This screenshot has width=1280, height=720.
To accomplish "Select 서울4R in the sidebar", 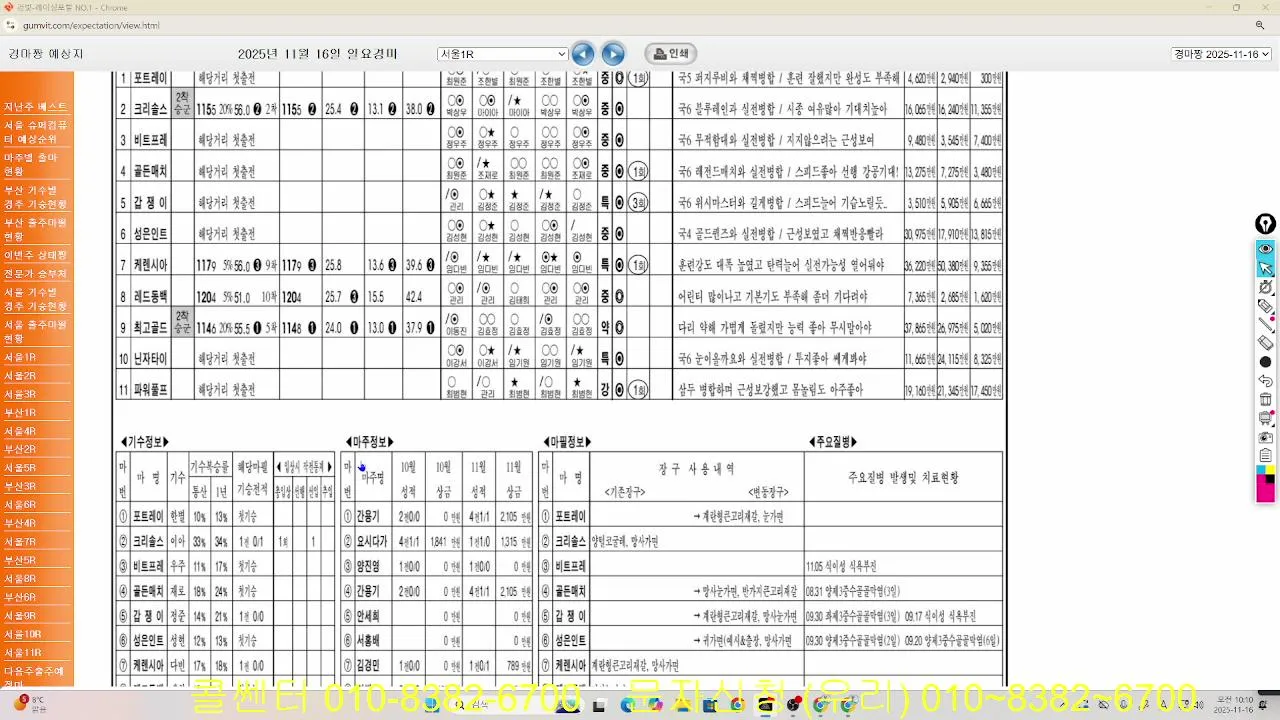I will [20, 431].
